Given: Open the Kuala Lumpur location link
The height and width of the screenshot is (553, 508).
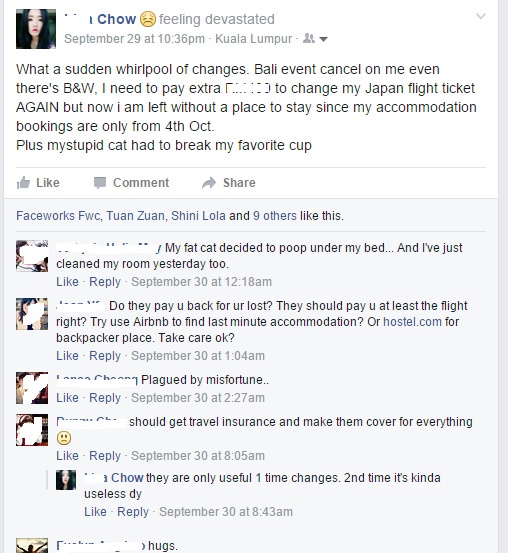Looking at the screenshot, I should point(253,38).
